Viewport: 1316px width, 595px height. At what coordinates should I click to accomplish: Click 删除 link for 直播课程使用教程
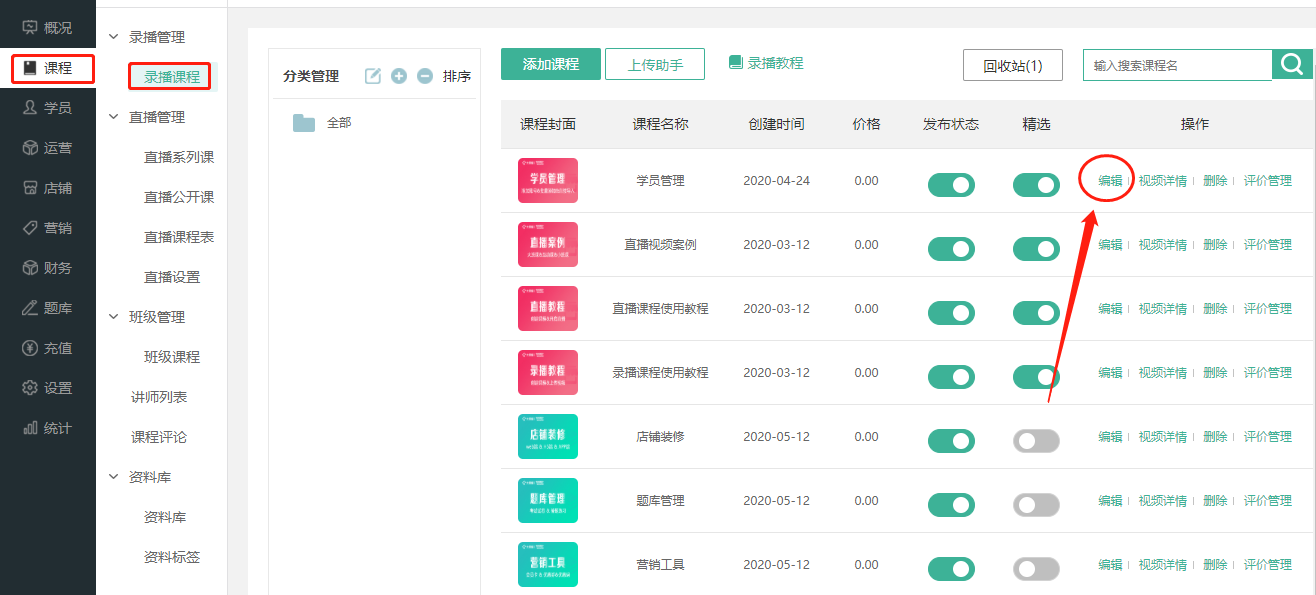coord(1215,309)
